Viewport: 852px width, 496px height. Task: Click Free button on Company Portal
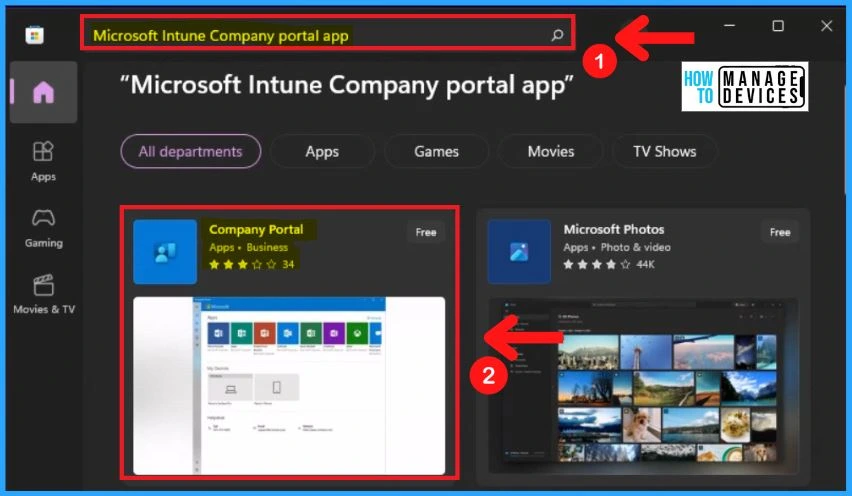click(x=426, y=233)
